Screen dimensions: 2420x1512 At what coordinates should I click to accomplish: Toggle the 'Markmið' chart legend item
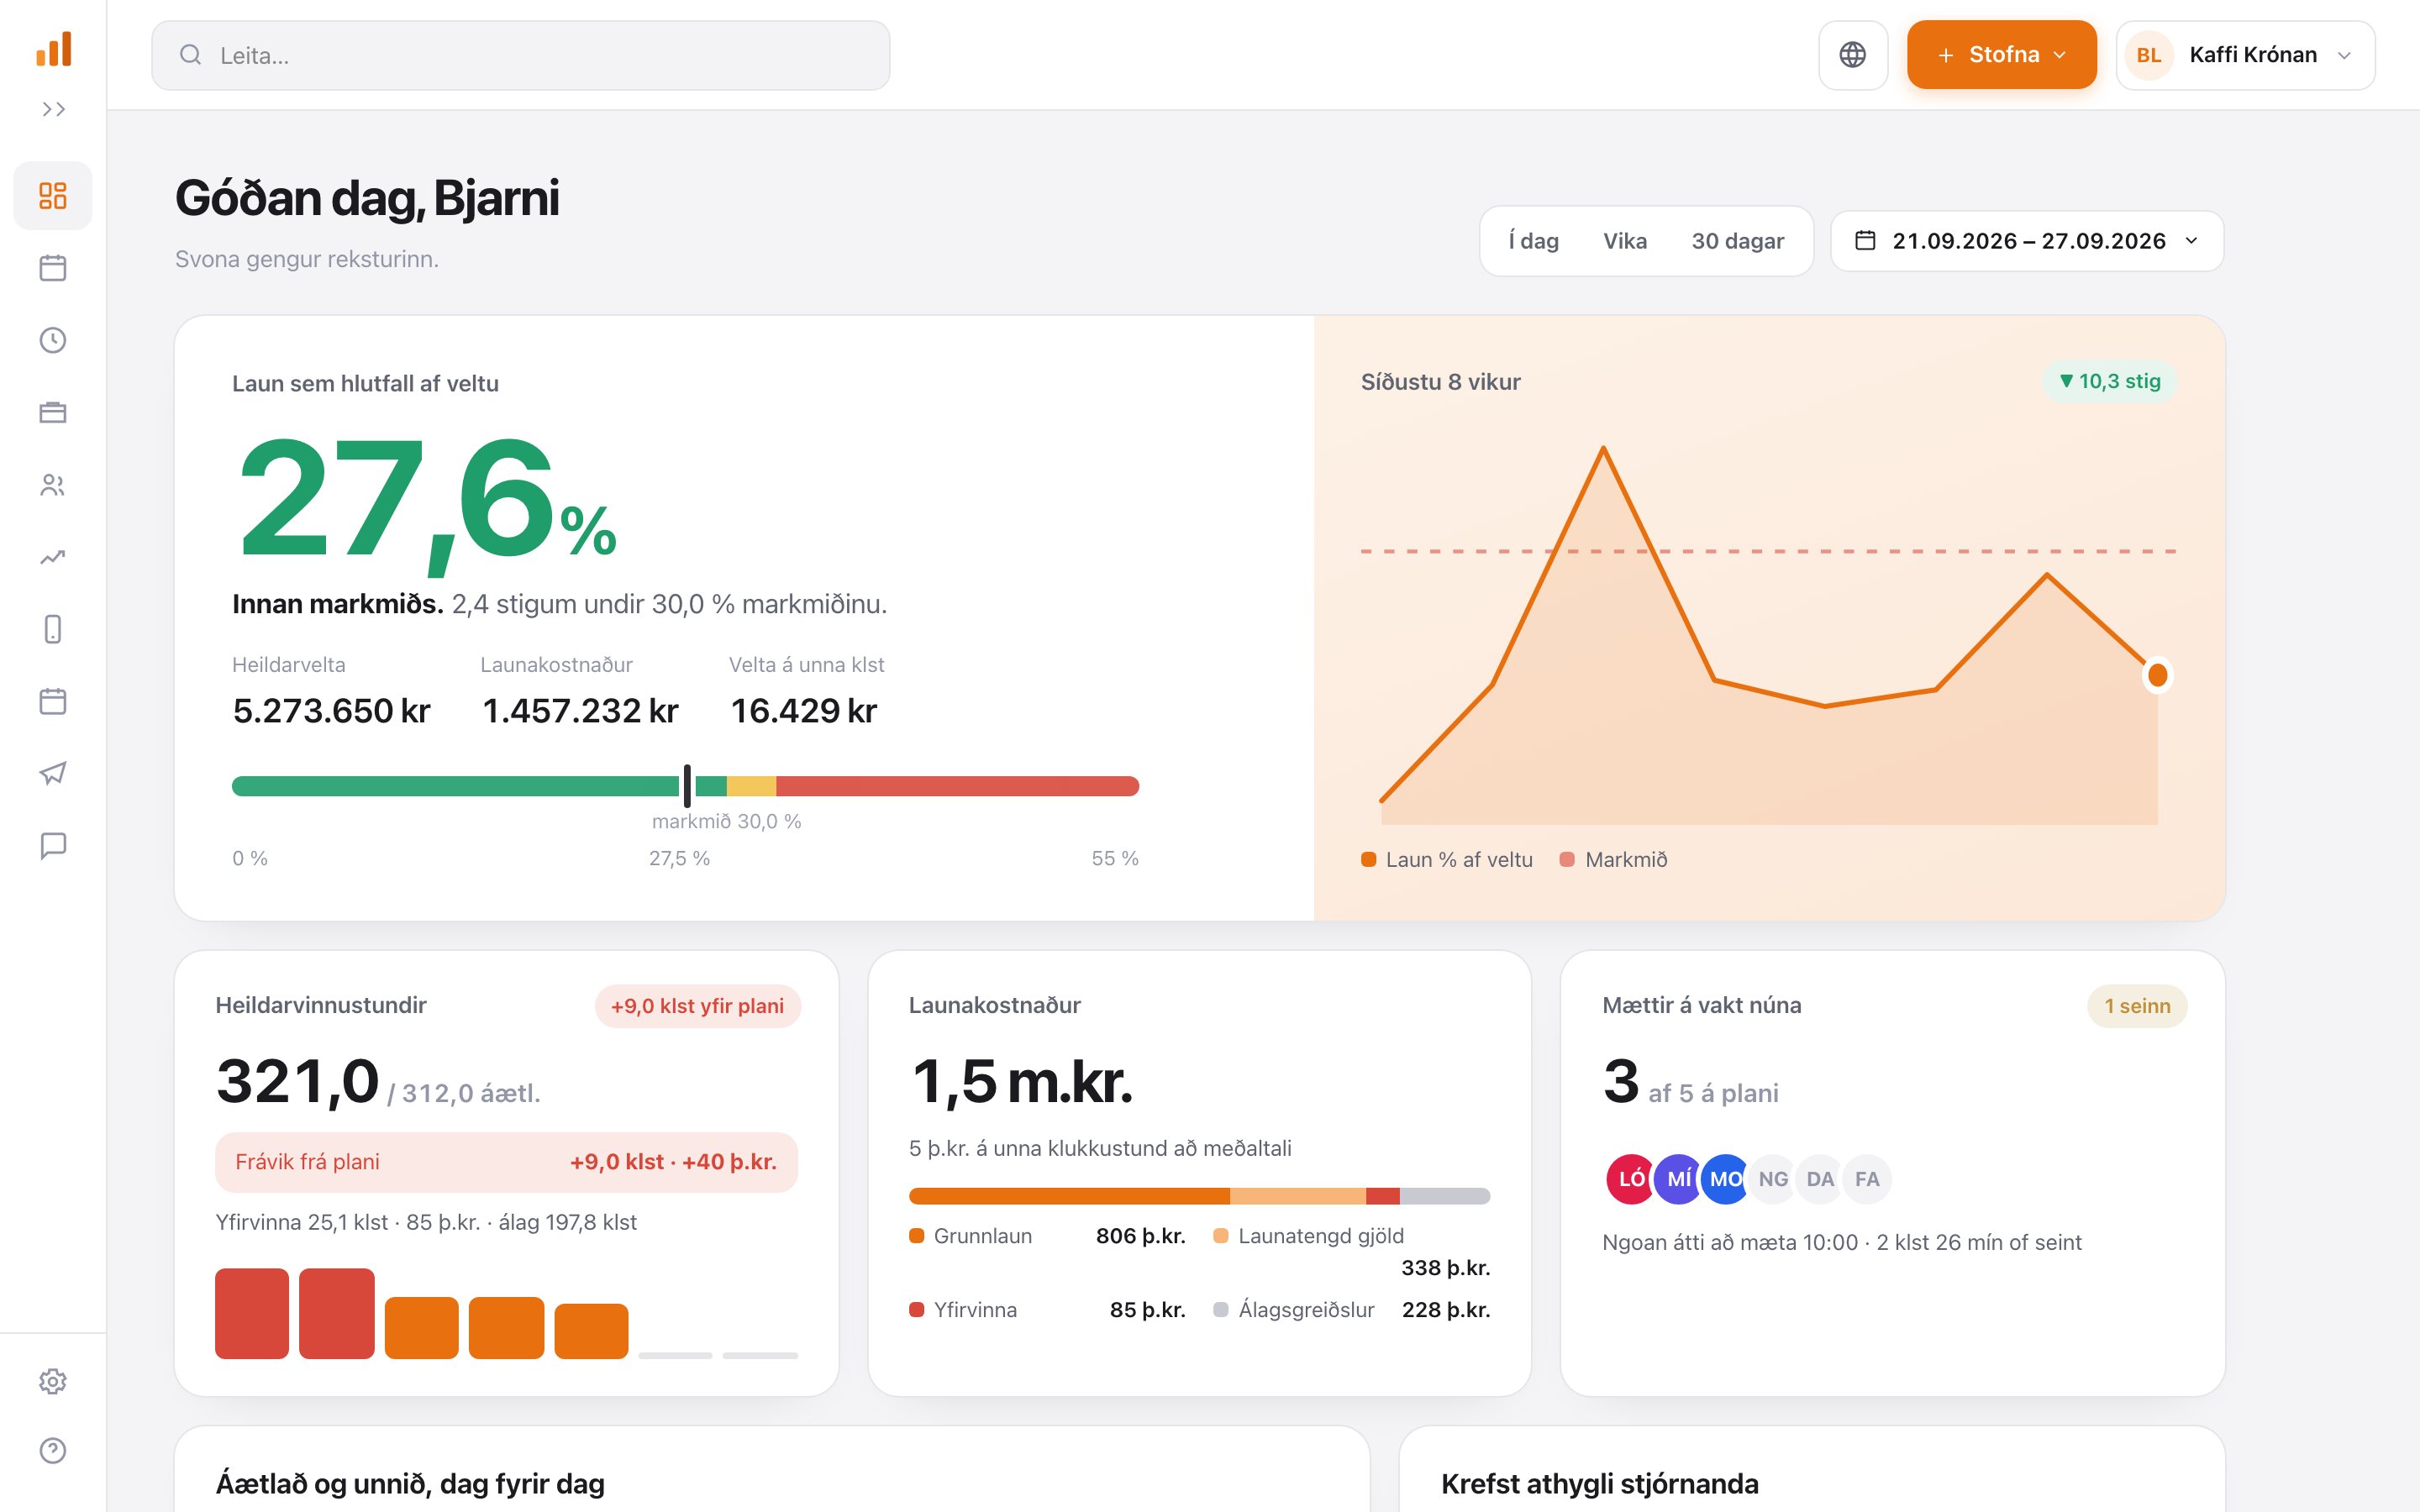[x=1614, y=859]
